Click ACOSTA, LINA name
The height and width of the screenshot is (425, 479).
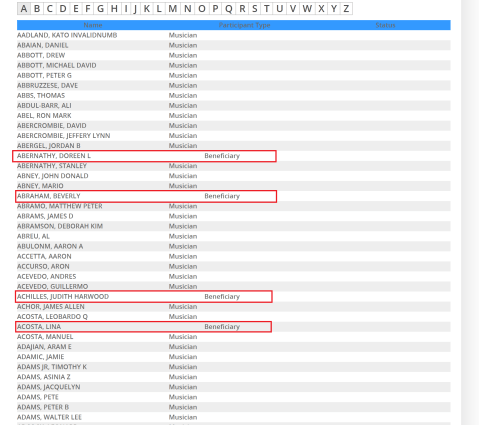pyautogui.click(x=39, y=326)
